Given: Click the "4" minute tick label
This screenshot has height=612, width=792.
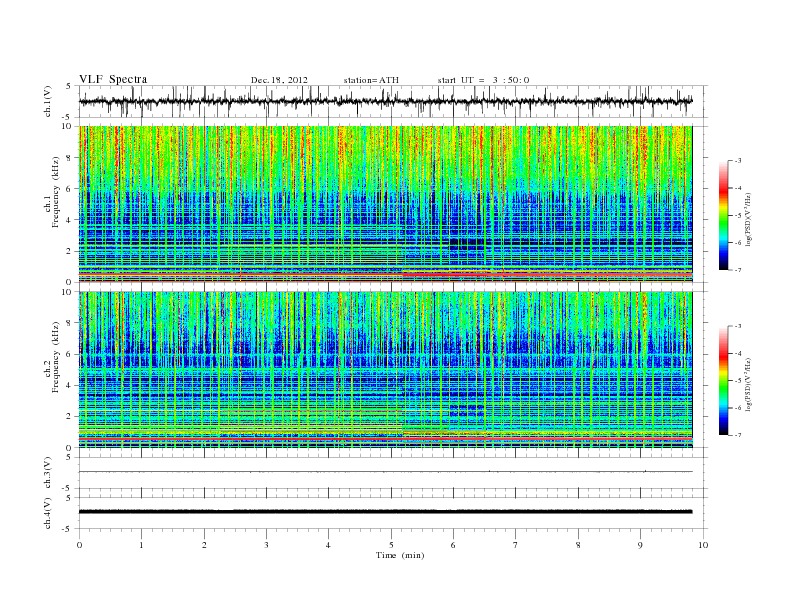Looking at the screenshot, I should click(x=328, y=545).
